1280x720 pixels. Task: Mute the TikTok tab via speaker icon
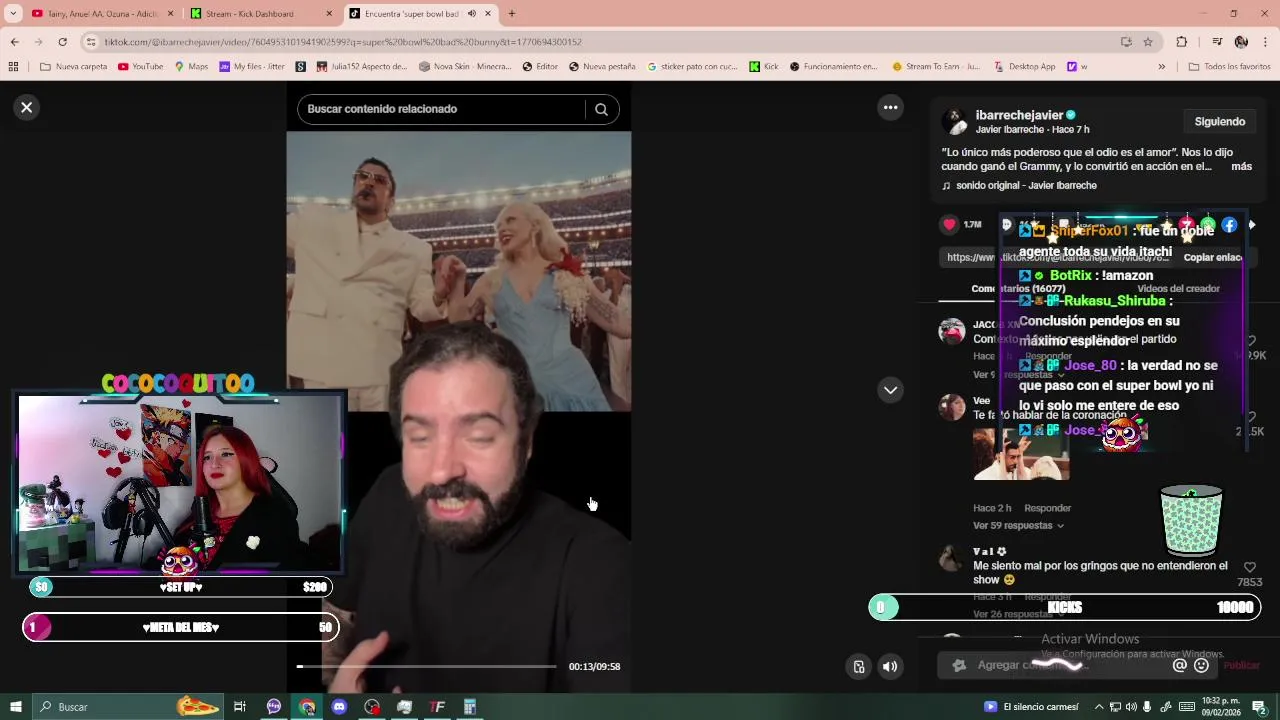click(x=471, y=14)
